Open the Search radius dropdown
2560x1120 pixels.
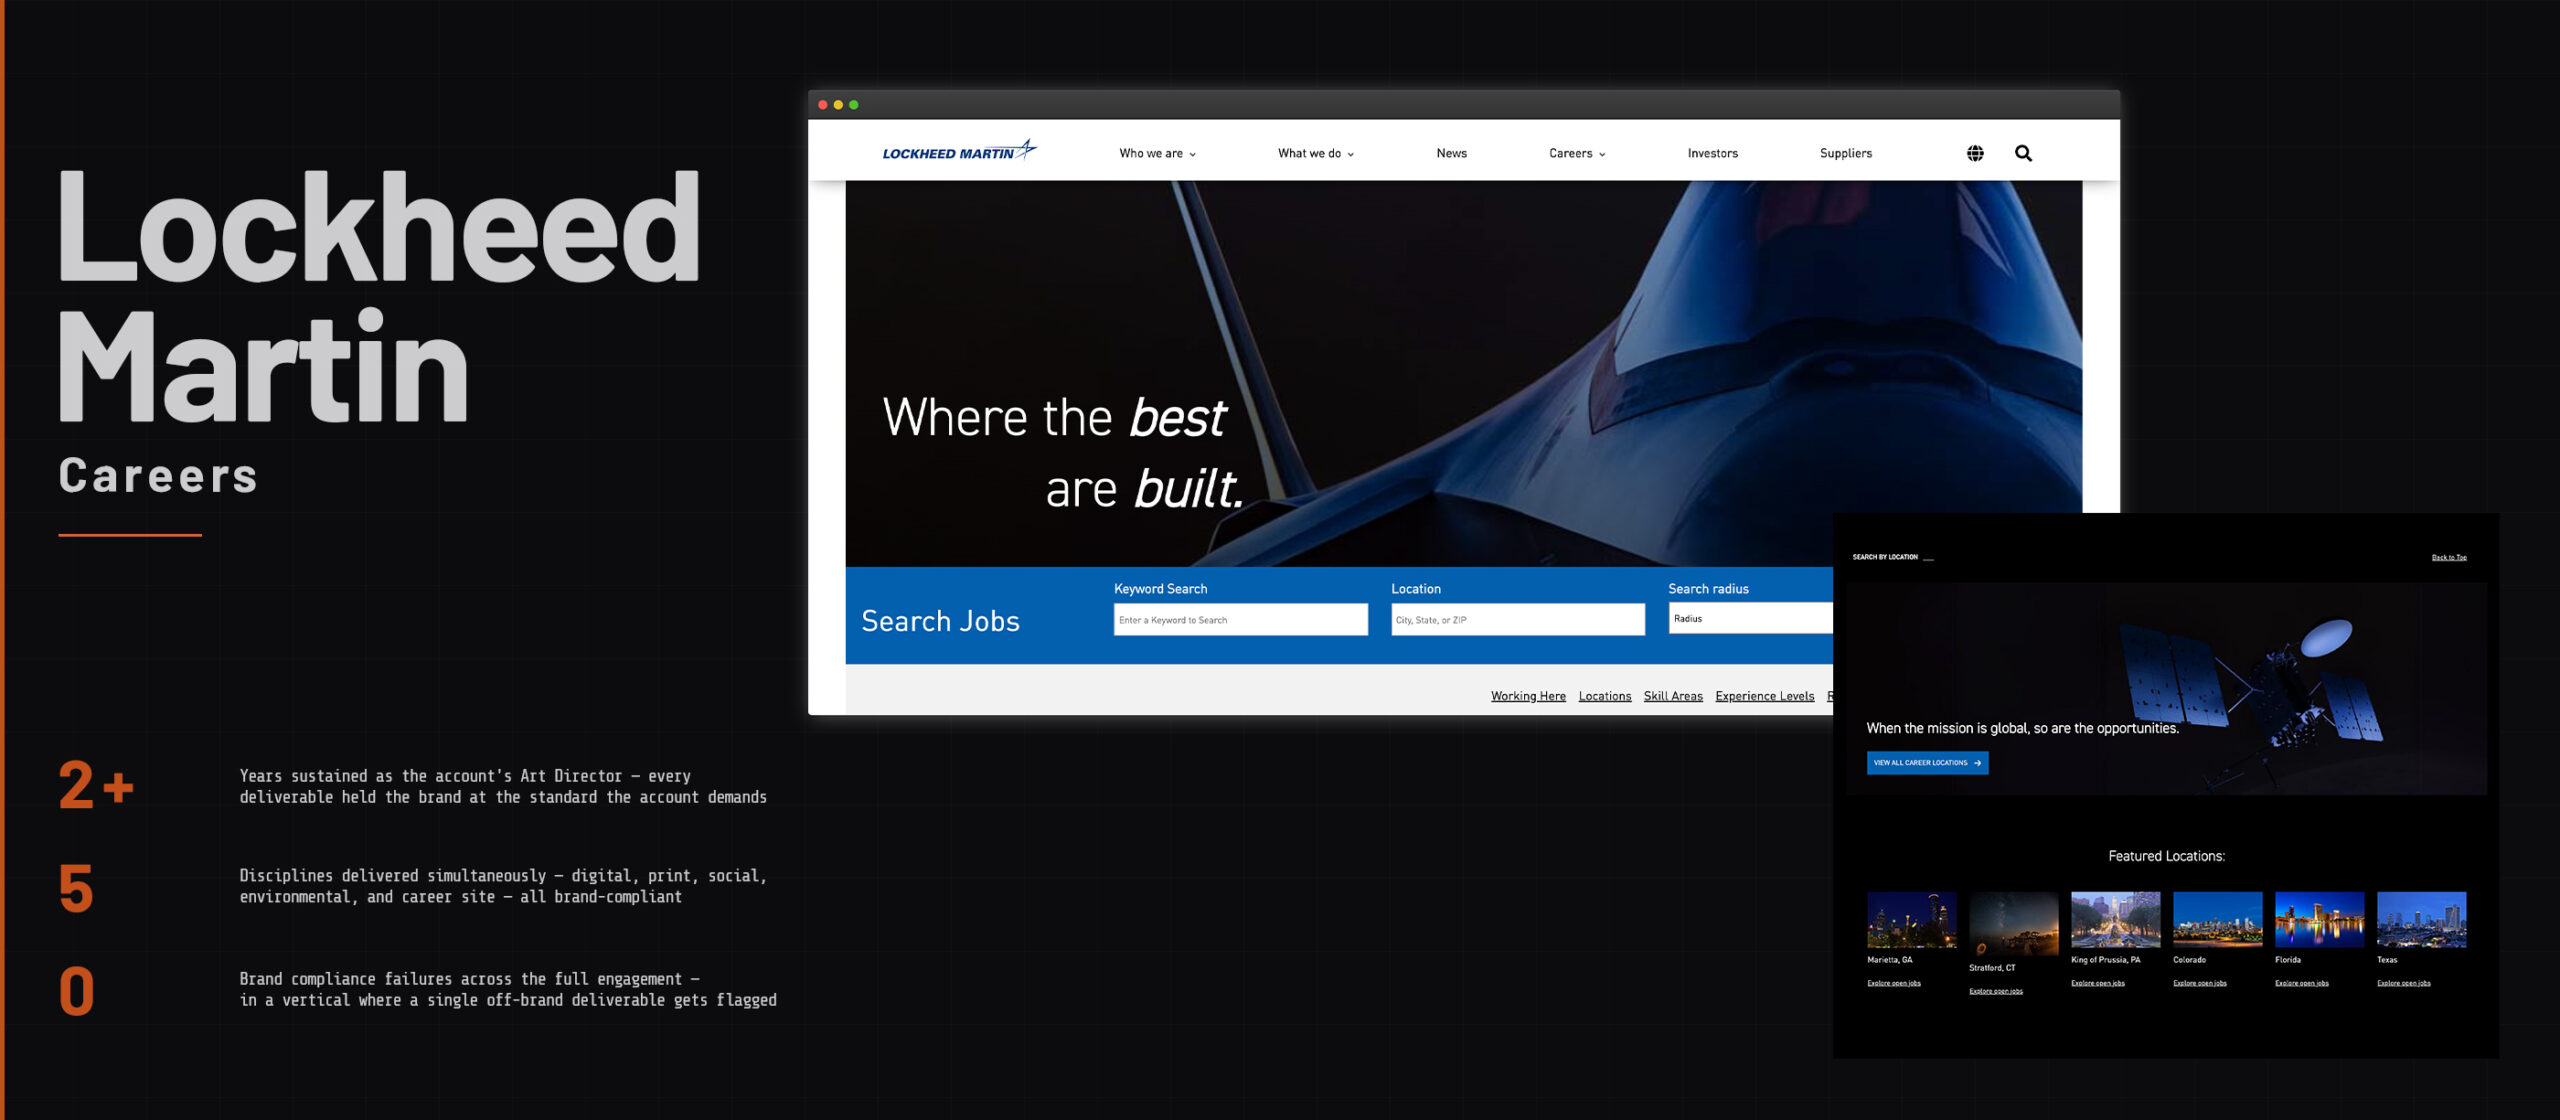[1750, 618]
